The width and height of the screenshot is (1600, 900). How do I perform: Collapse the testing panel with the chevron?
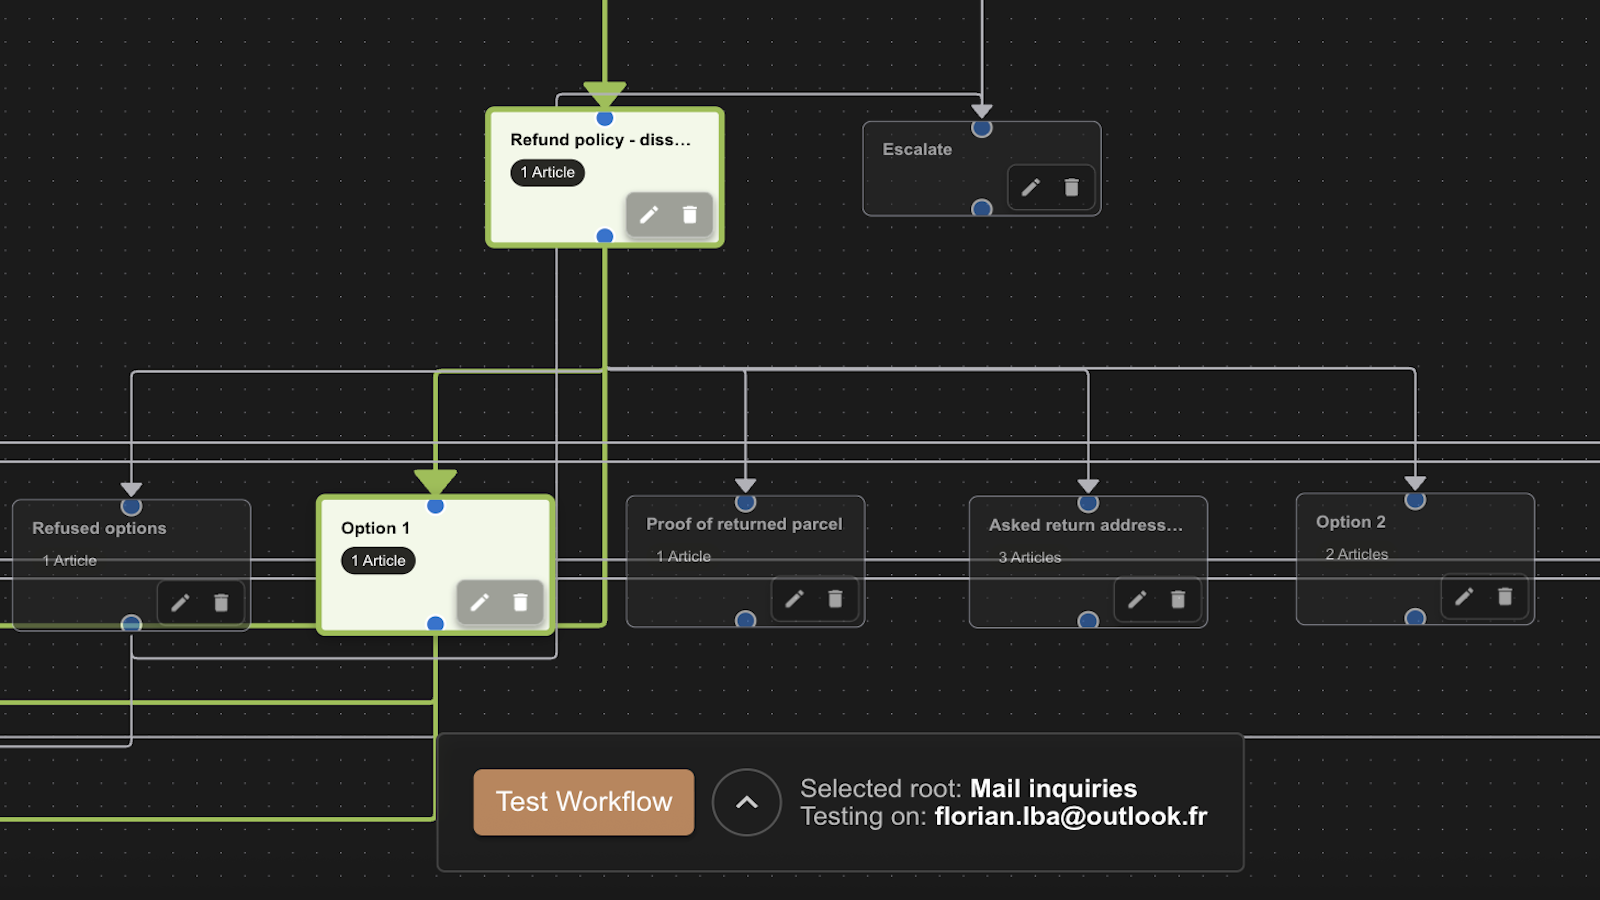coord(746,801)
